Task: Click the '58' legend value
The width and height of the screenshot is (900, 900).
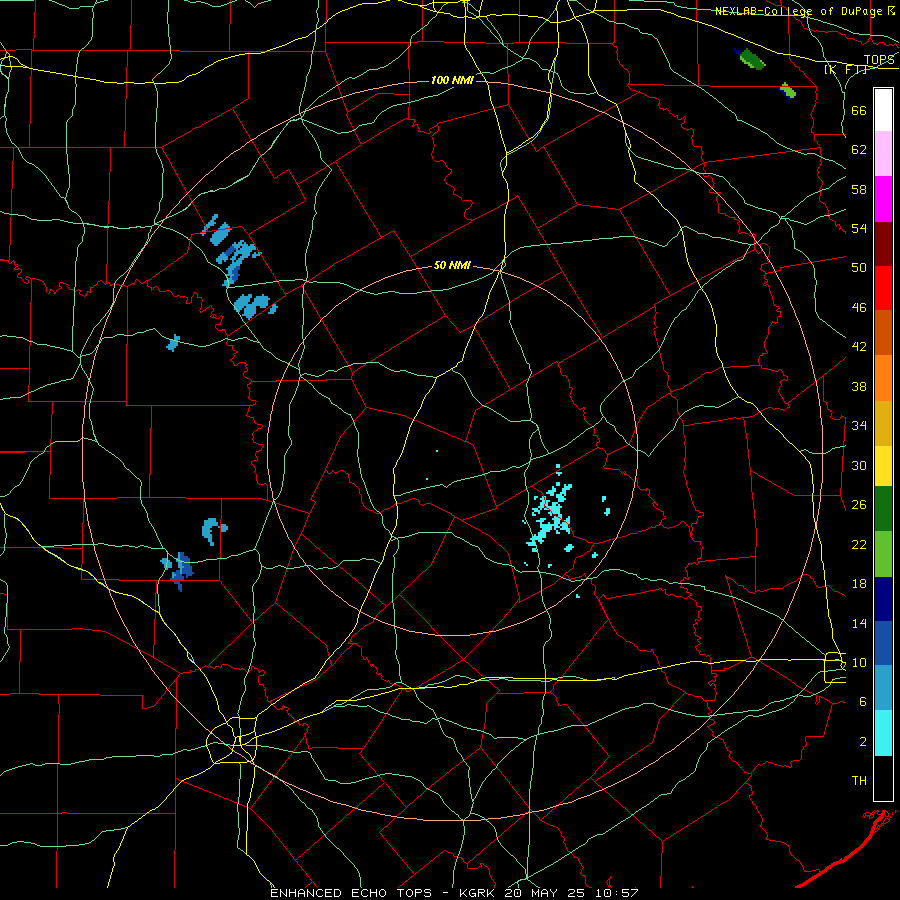Action: click(x=859, y=189)
